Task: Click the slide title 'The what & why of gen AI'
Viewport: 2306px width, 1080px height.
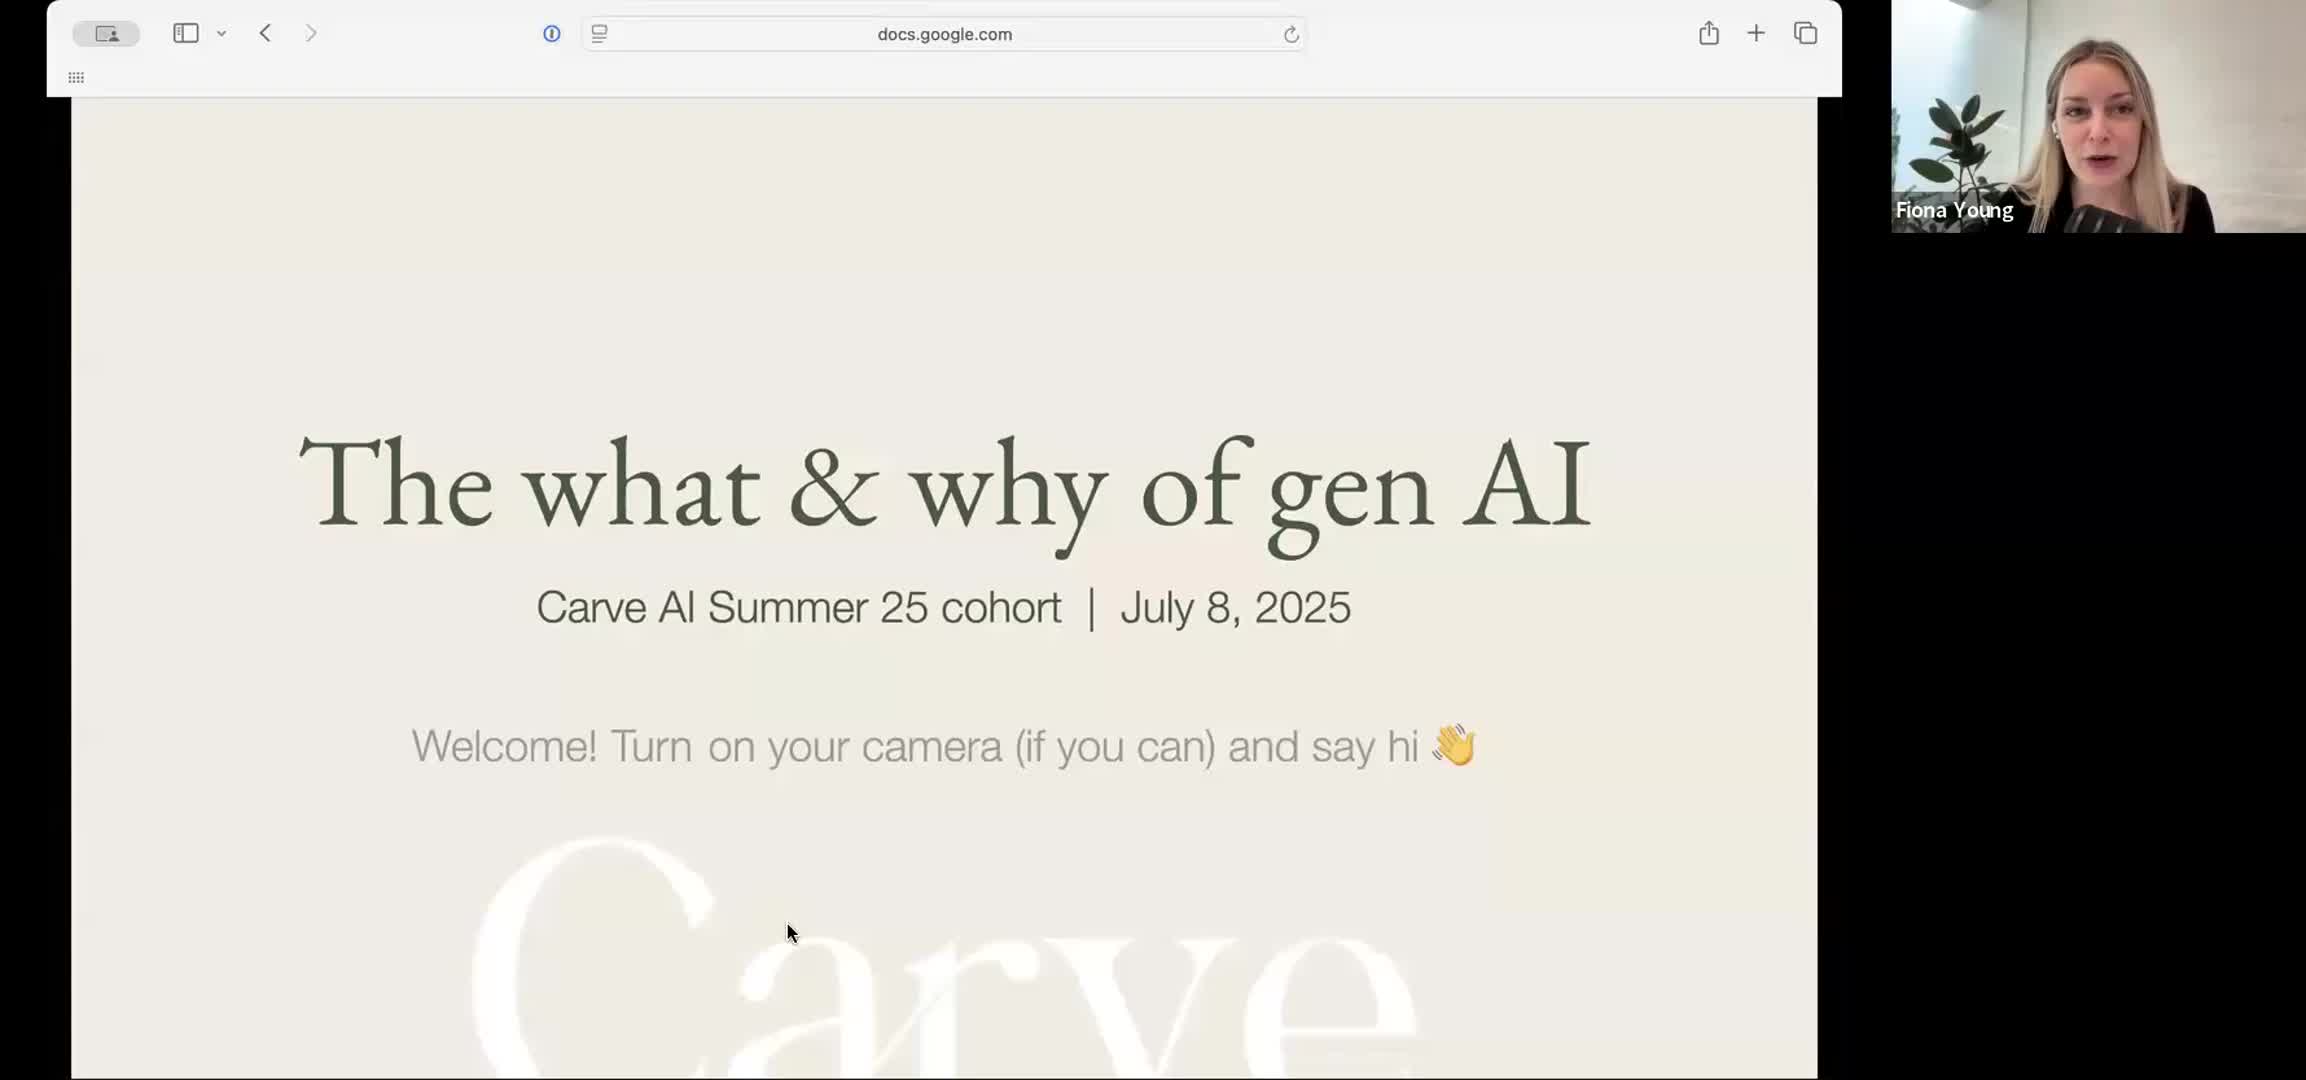Action: point(944,487)
